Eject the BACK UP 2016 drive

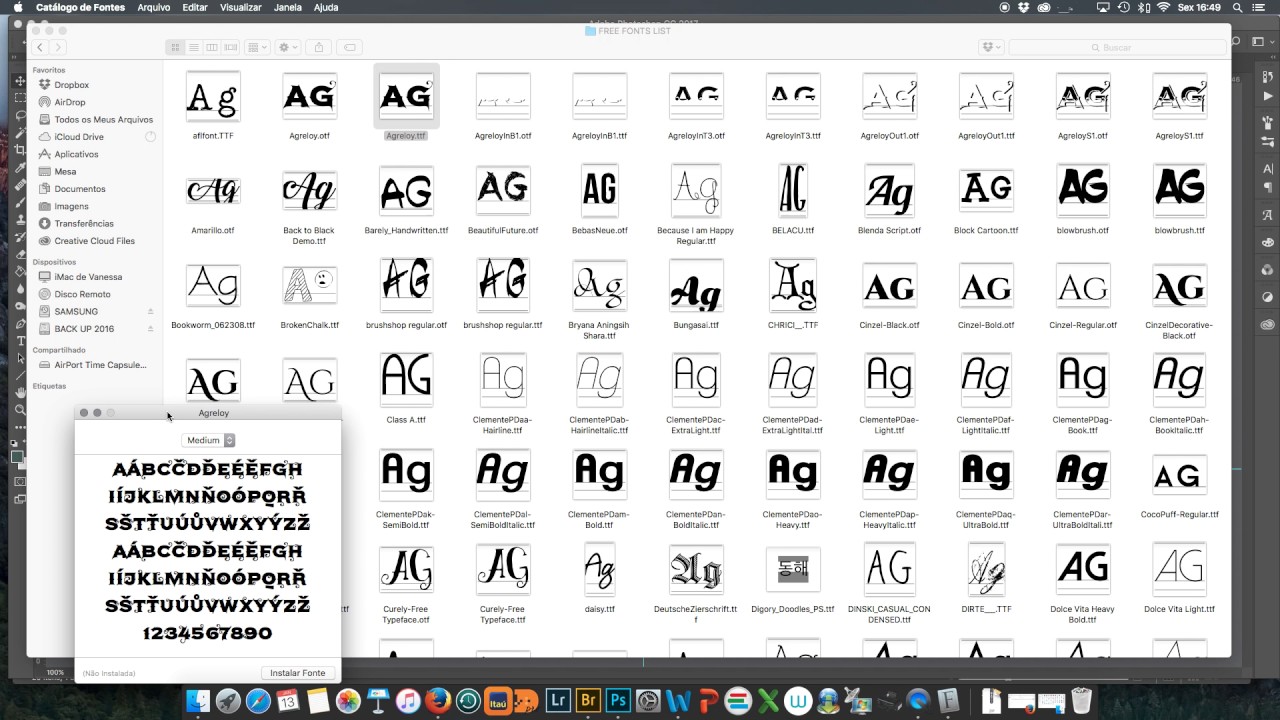(x=151, y=329)
